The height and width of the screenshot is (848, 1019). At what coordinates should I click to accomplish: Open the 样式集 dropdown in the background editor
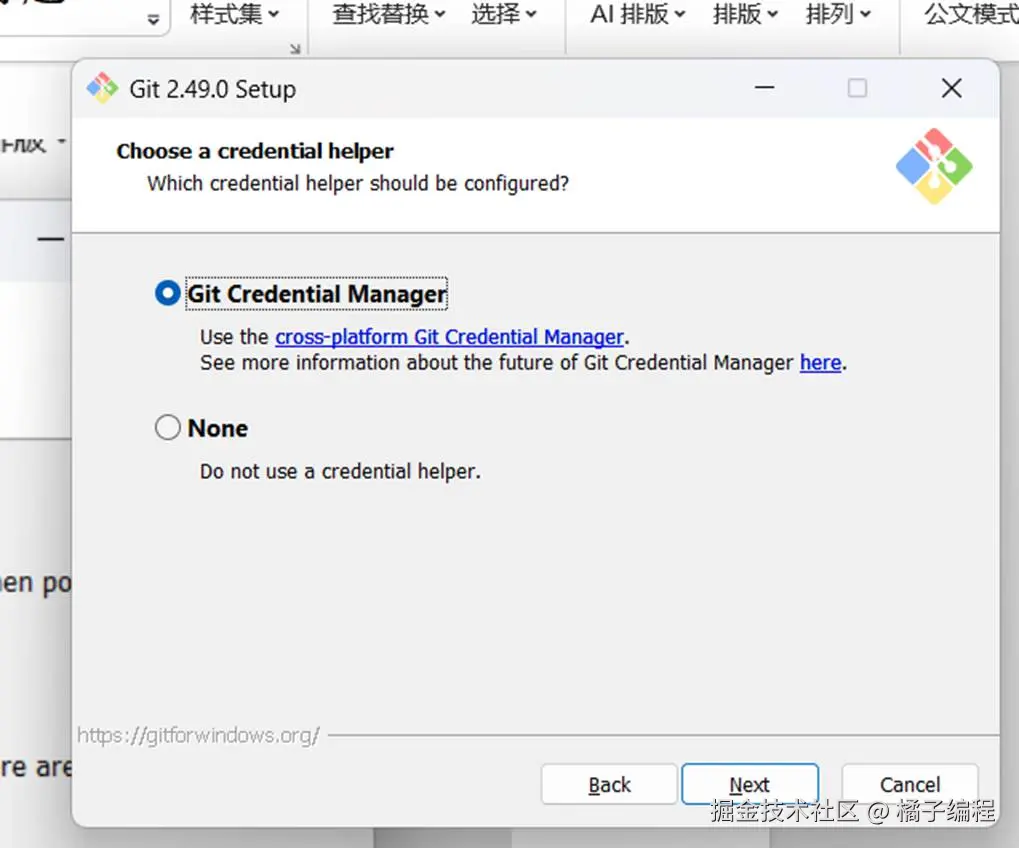[234, 14]
